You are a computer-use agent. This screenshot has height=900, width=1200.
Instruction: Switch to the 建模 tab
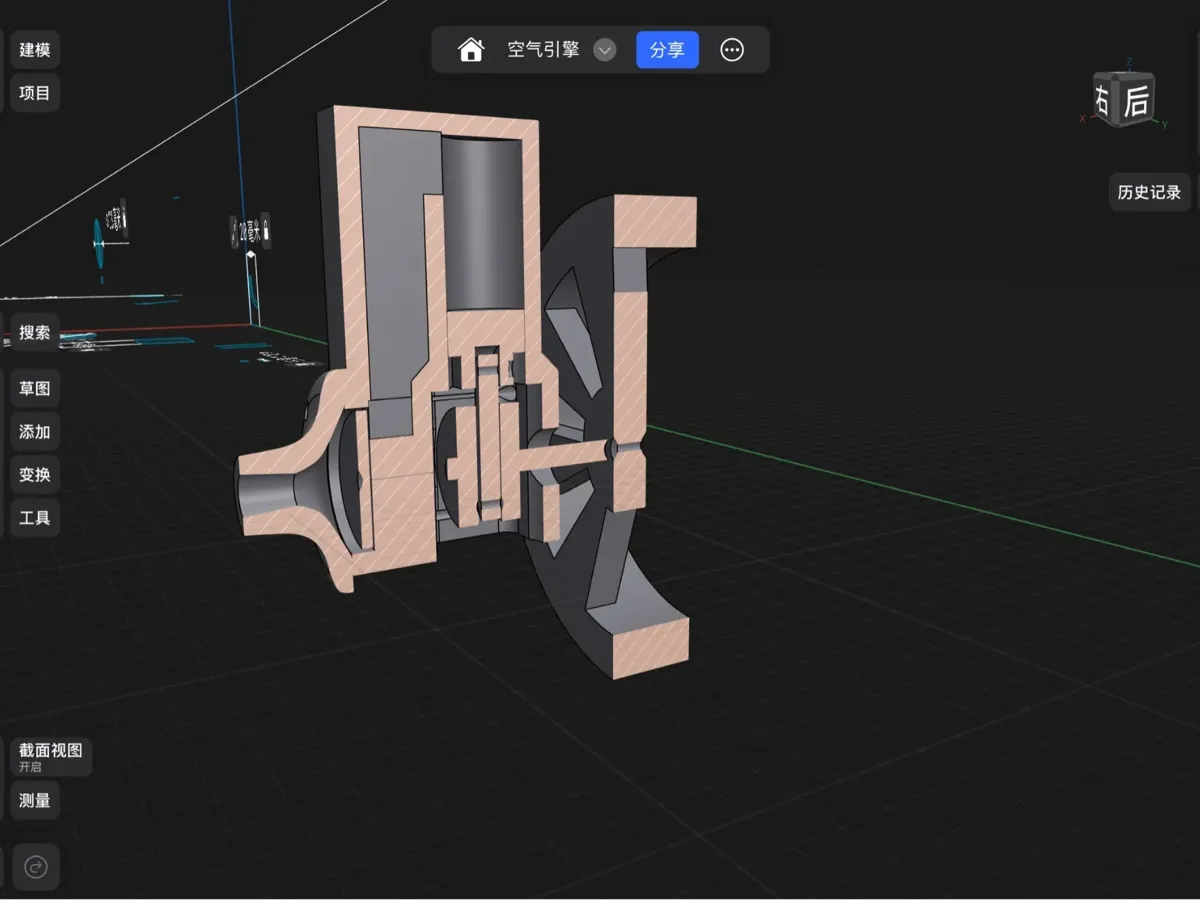click(x=35, y=50)
